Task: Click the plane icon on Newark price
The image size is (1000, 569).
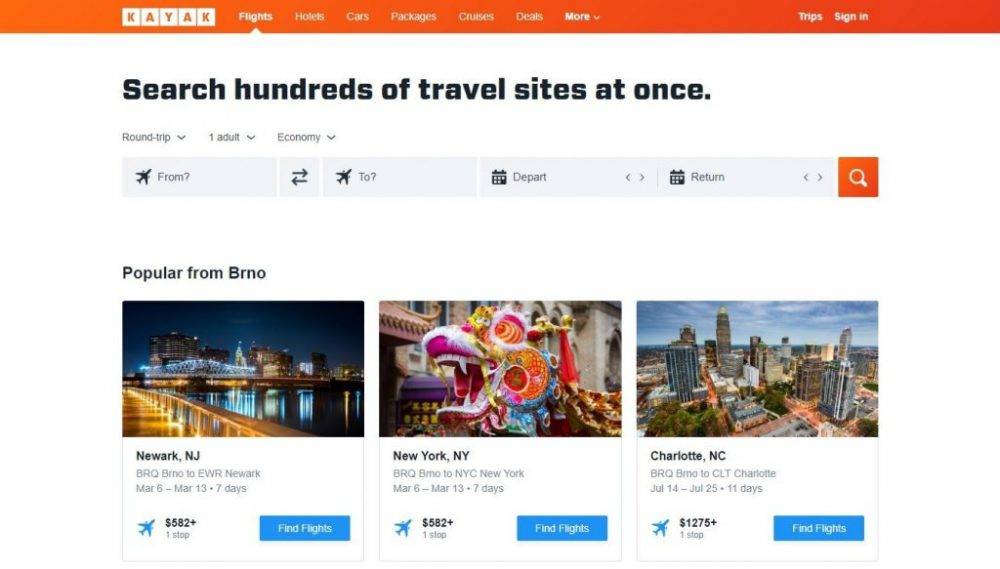Action: click(x=146, y=528)
